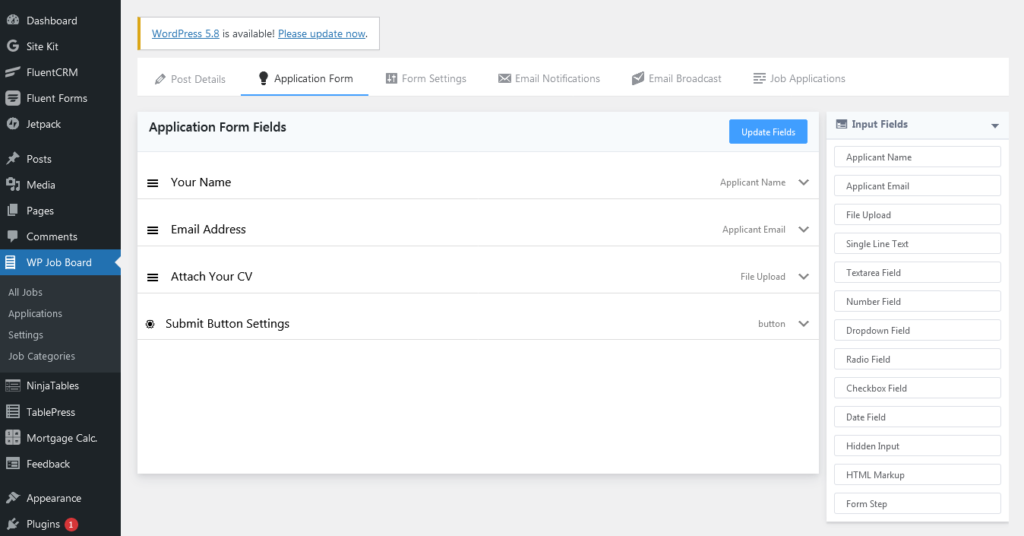Grab the drag handle for Your Name
This screenshot has height=536, width=1024.
[153, 183]
